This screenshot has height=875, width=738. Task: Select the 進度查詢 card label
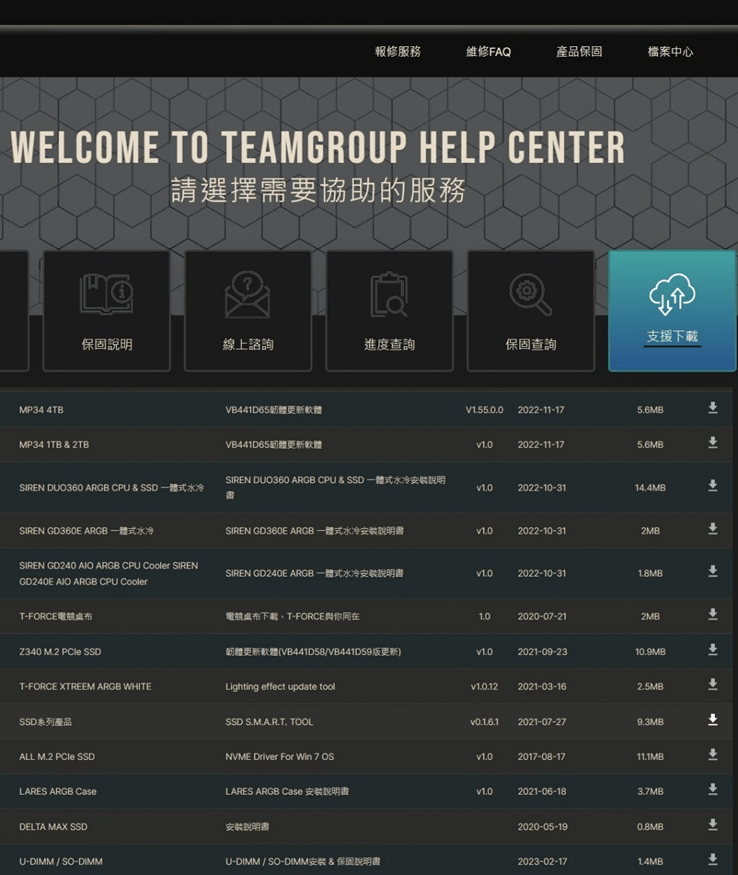tap(389, 344)
